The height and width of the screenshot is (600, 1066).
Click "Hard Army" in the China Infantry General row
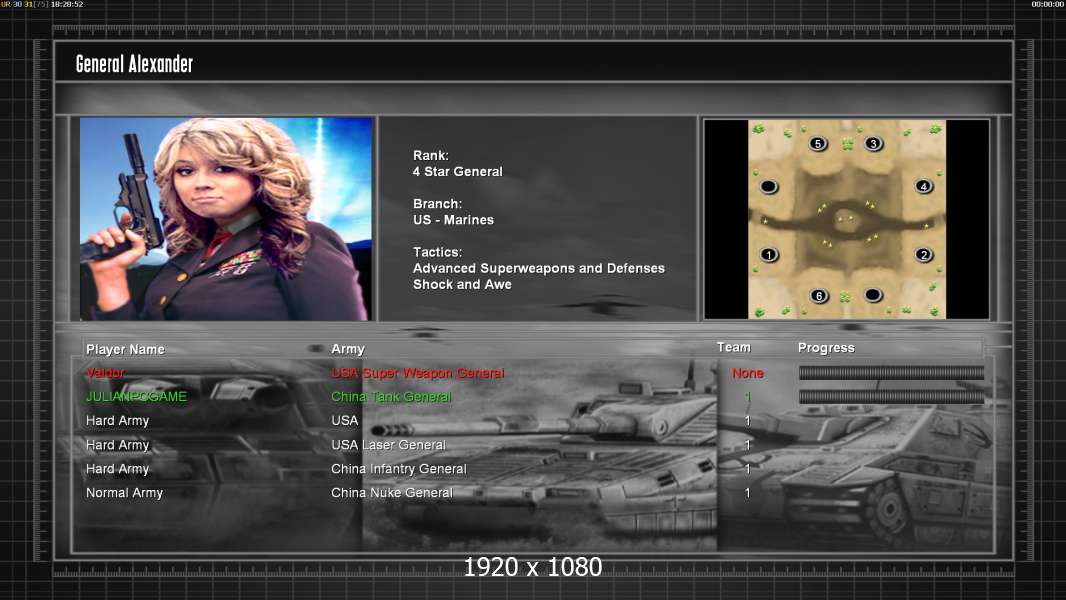[x=118, y=469]
